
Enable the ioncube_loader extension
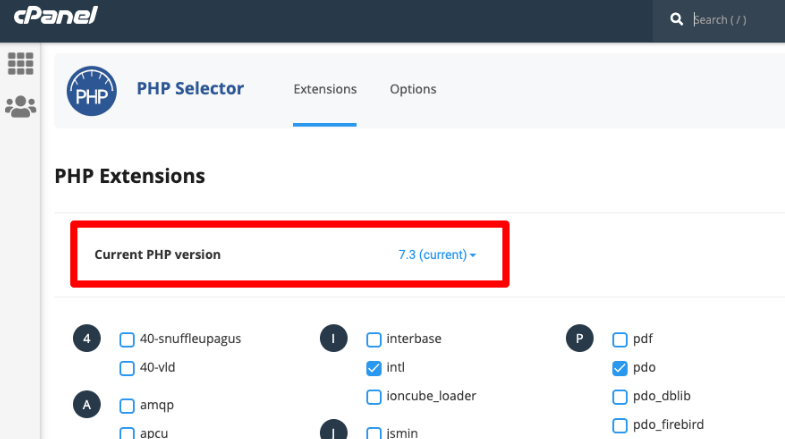coord(373,396)
